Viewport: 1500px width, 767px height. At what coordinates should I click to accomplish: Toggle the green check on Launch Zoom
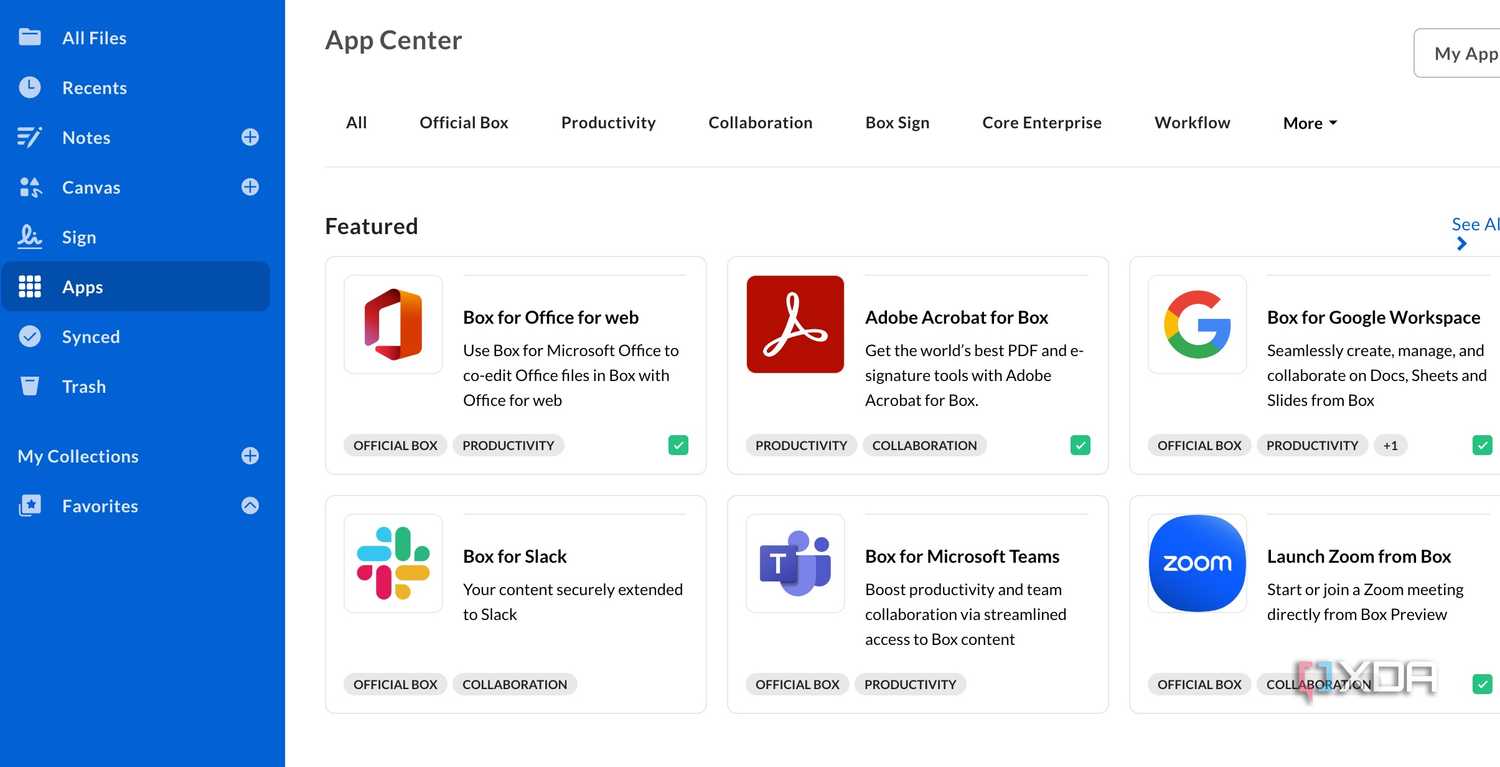1482,684
